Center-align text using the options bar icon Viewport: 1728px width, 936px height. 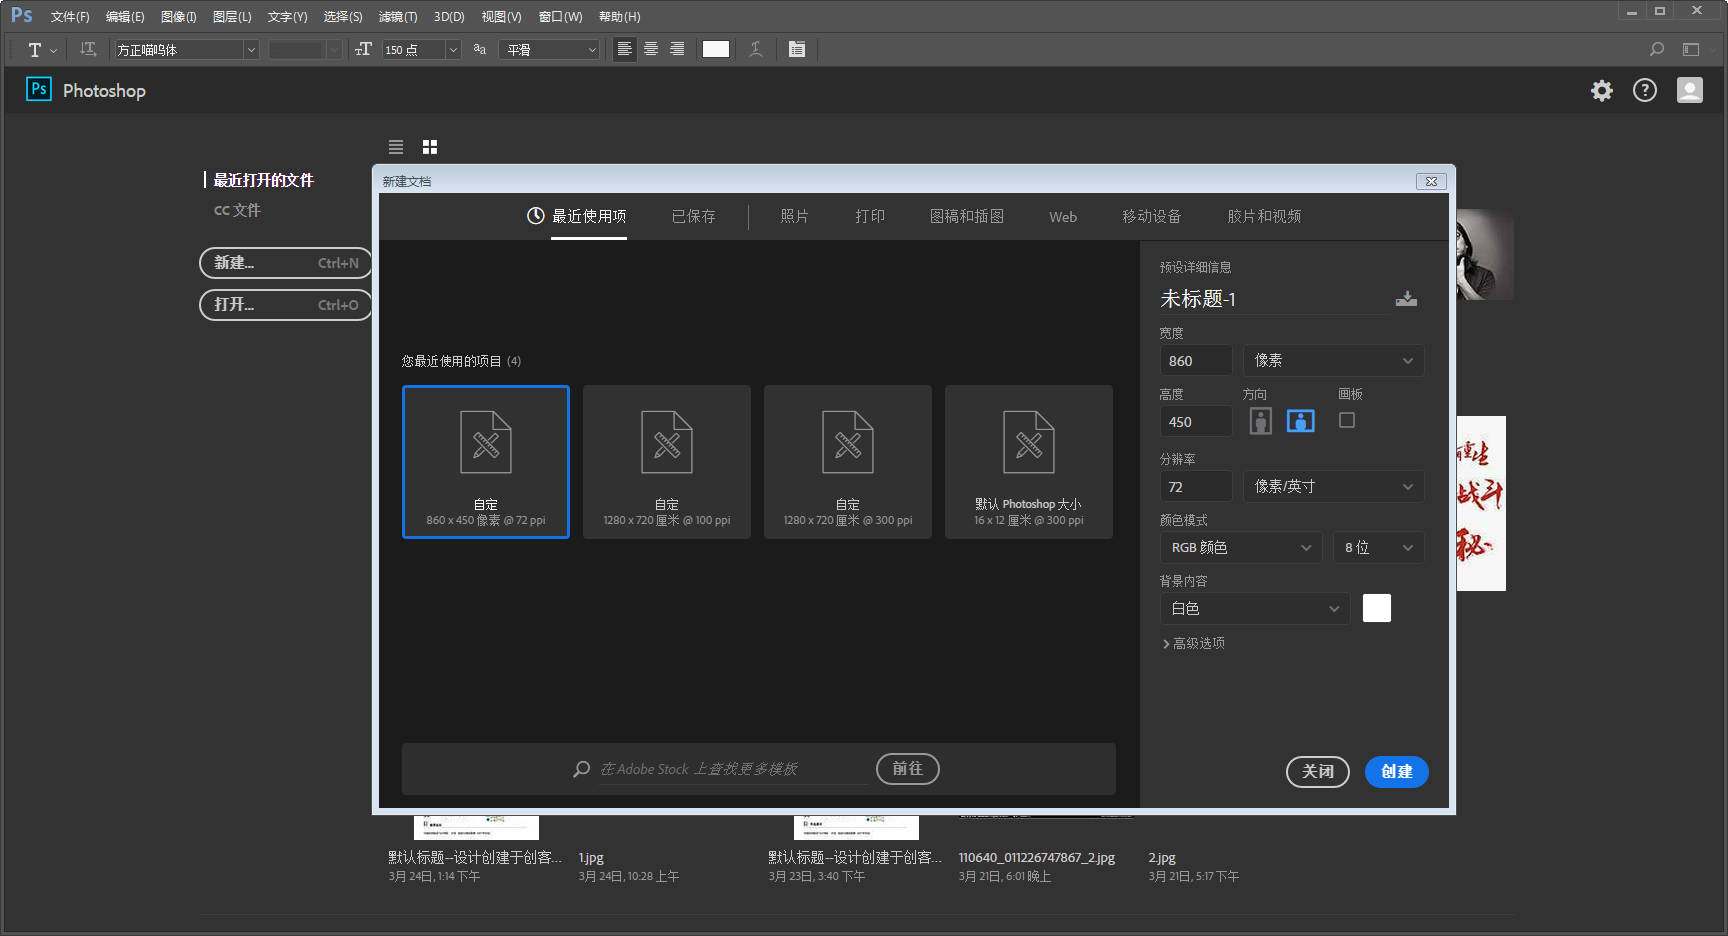pos(651,49)
